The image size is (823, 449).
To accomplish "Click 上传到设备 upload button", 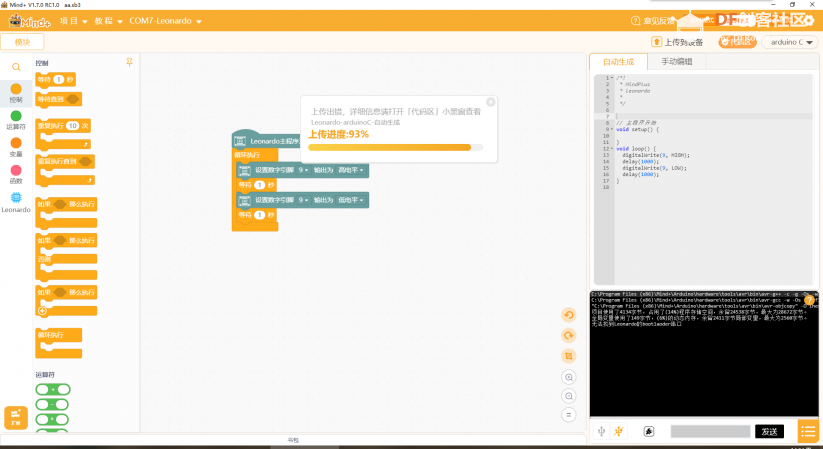I will tap(677, 42).
